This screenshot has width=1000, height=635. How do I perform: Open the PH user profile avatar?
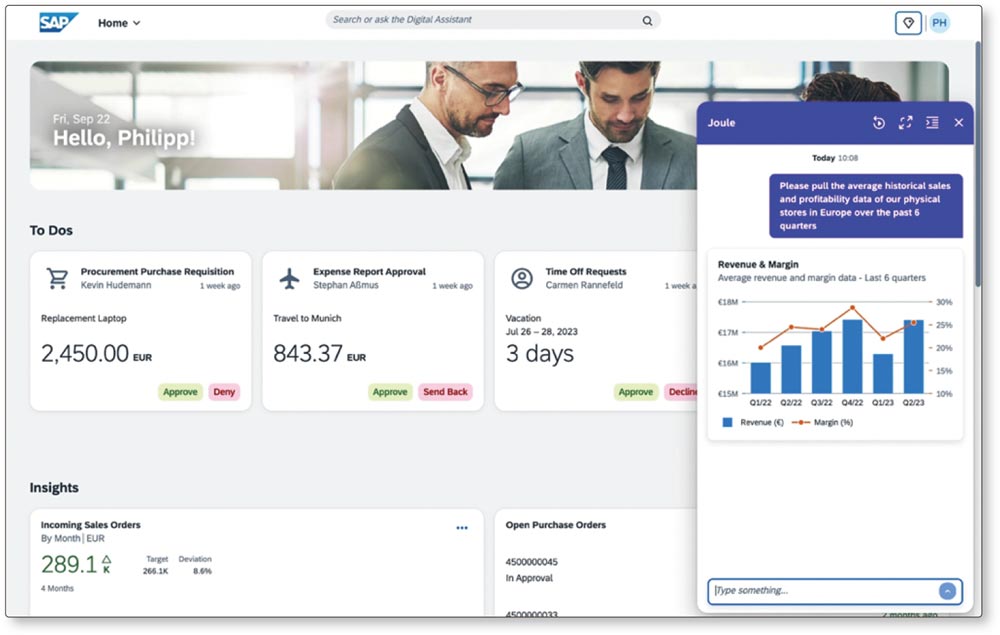(x=939, y=23)
